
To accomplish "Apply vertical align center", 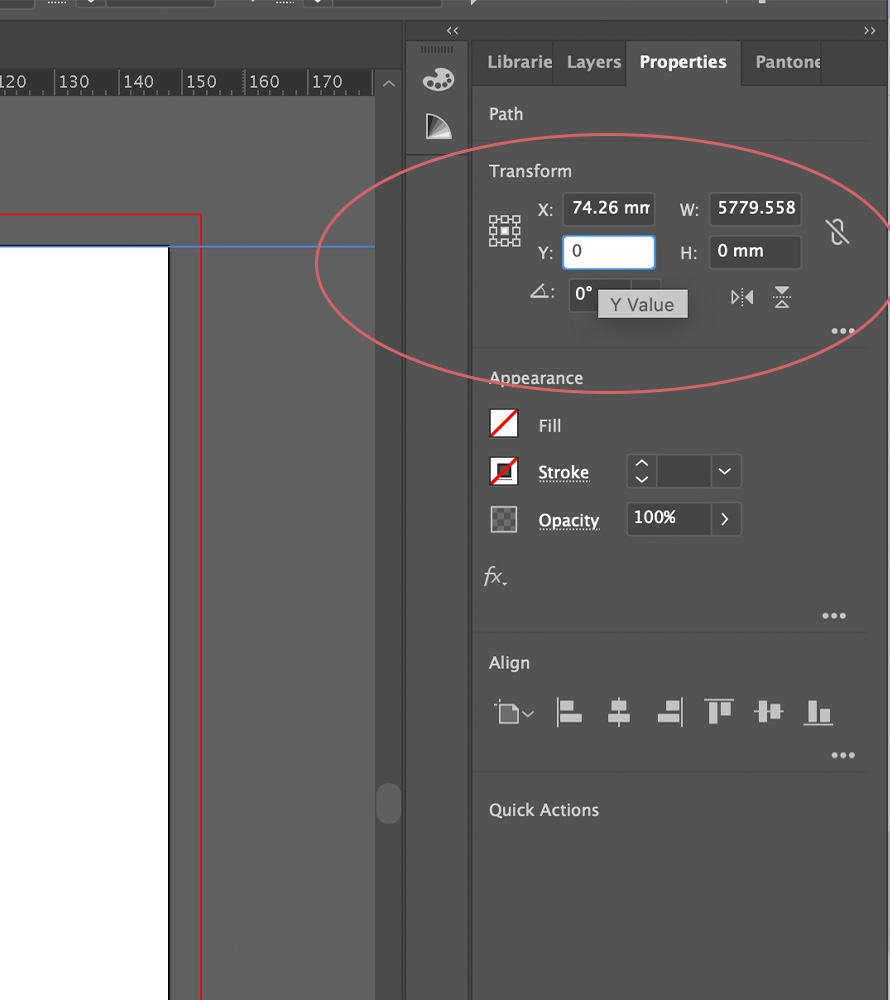I will coord(768,711).
